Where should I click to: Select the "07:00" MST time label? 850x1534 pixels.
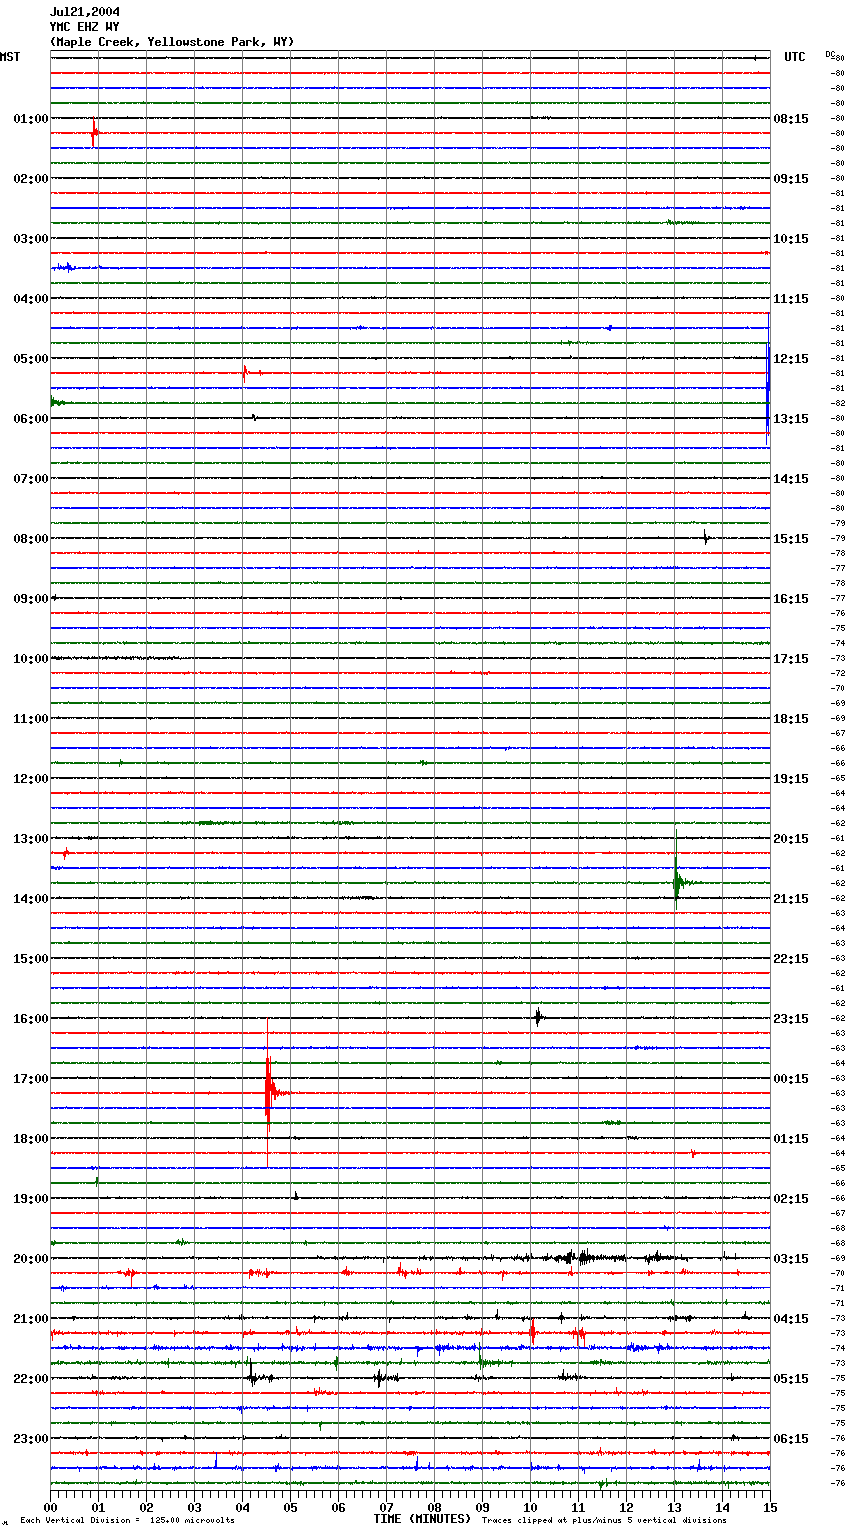click(x=31, y=479)
